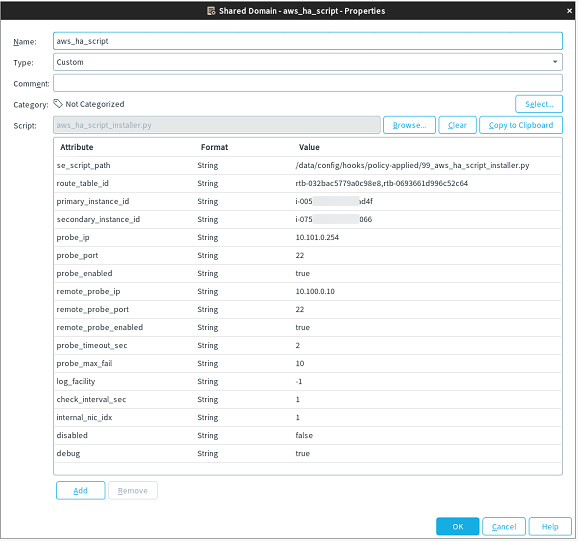Open the Type dropdown showing Custom

[308, 62]
